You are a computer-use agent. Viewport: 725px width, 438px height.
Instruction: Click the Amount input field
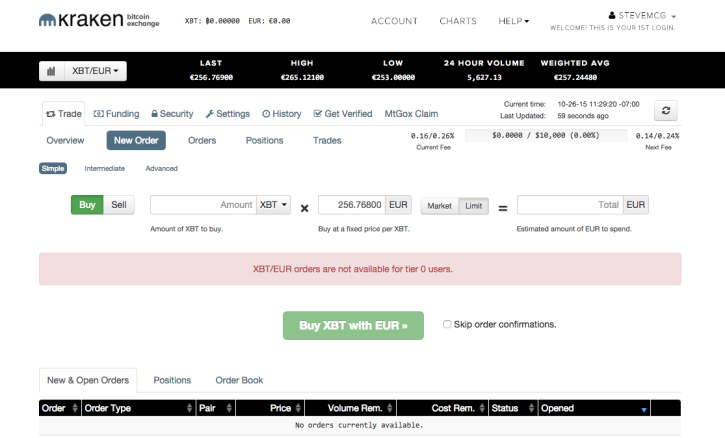(x=203, y=205)
